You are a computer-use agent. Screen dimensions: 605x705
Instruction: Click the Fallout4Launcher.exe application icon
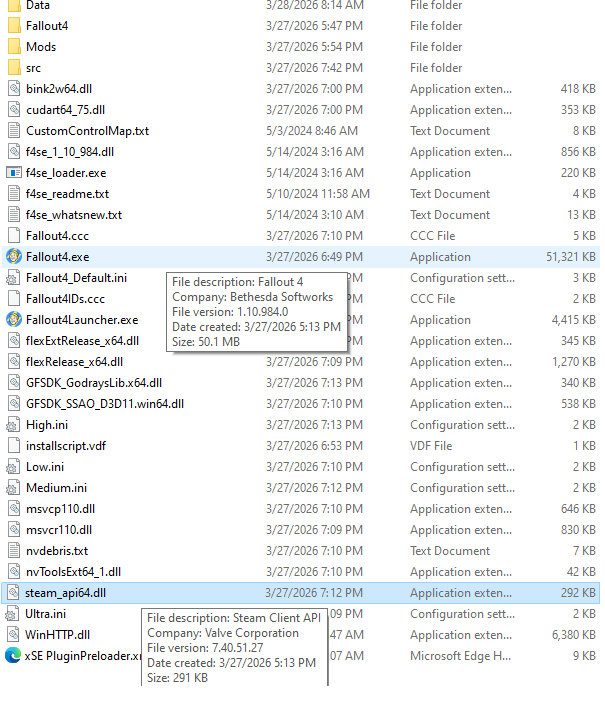tap(13, 319)
